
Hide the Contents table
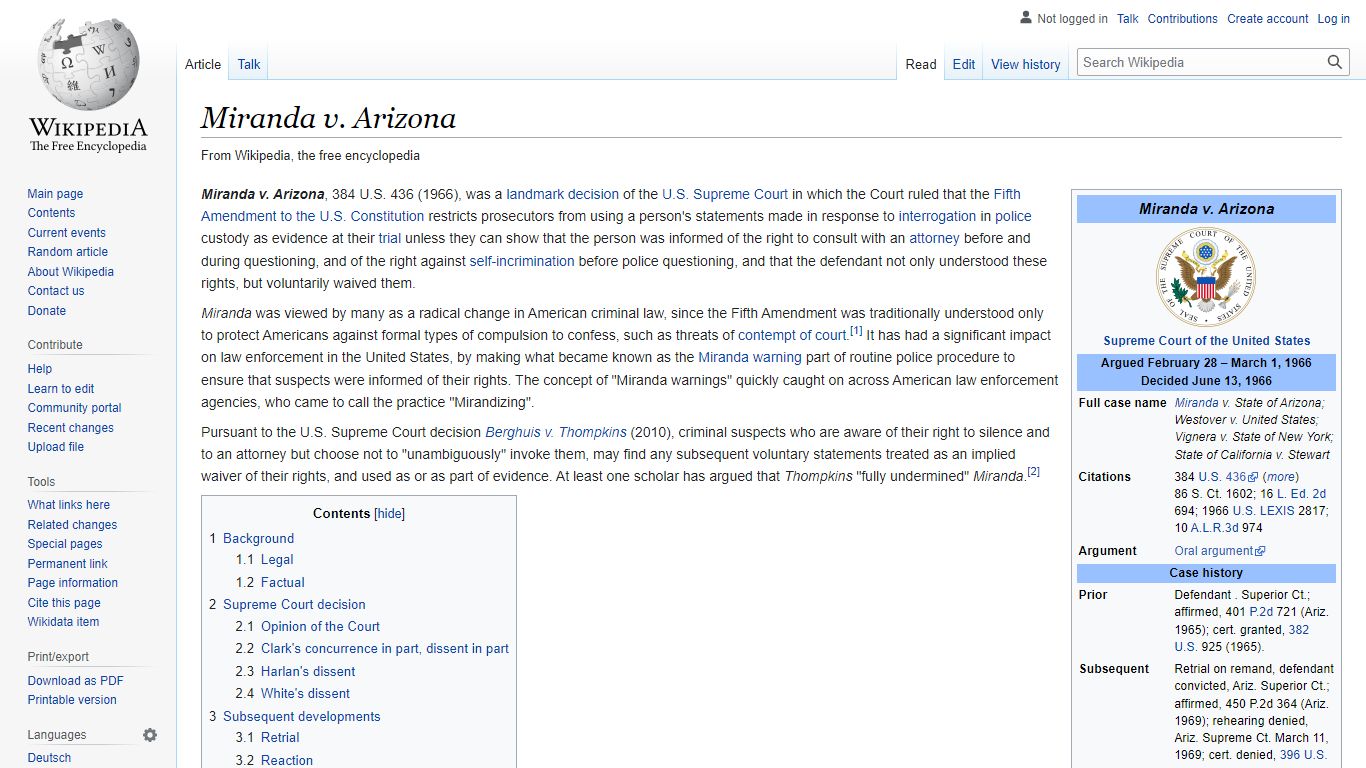[389, 513]
